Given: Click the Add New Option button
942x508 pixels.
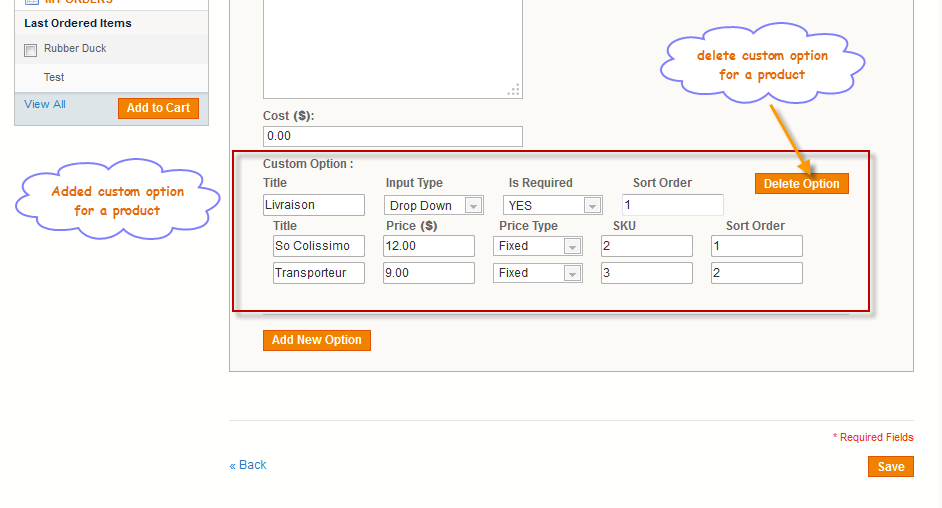Looking at the screenshot, I should (x=317, y=340).
